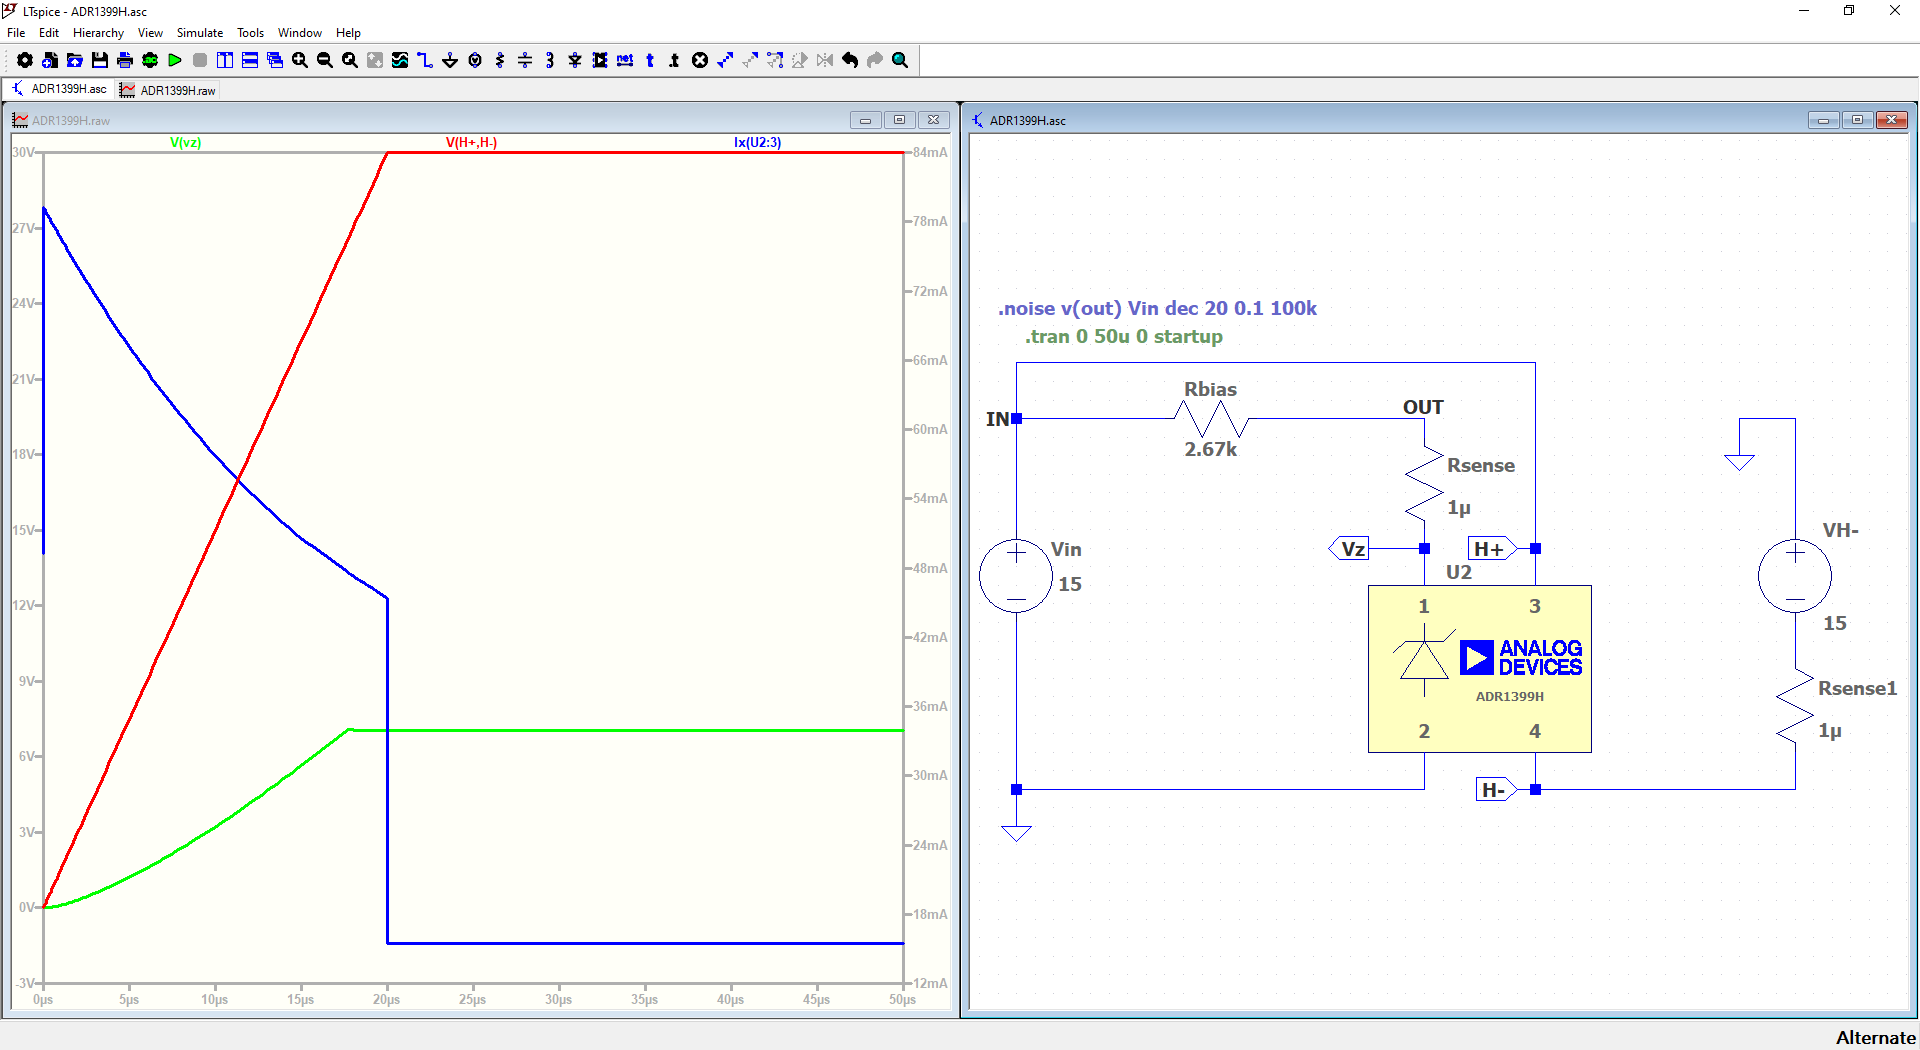Close the ADR1399H.raw plot window
This screenshot has height=1050, width=1920.
click(x=933, y=120)
